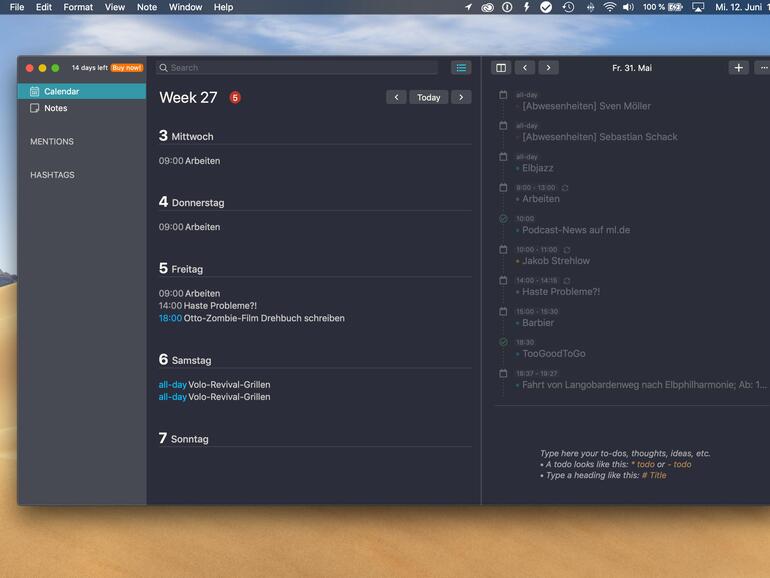The width and height of the screenshot is (770, 578).
Task: Open 09:00 Arbeiten event on Mittwoch
Action: (x=190, y=161)
